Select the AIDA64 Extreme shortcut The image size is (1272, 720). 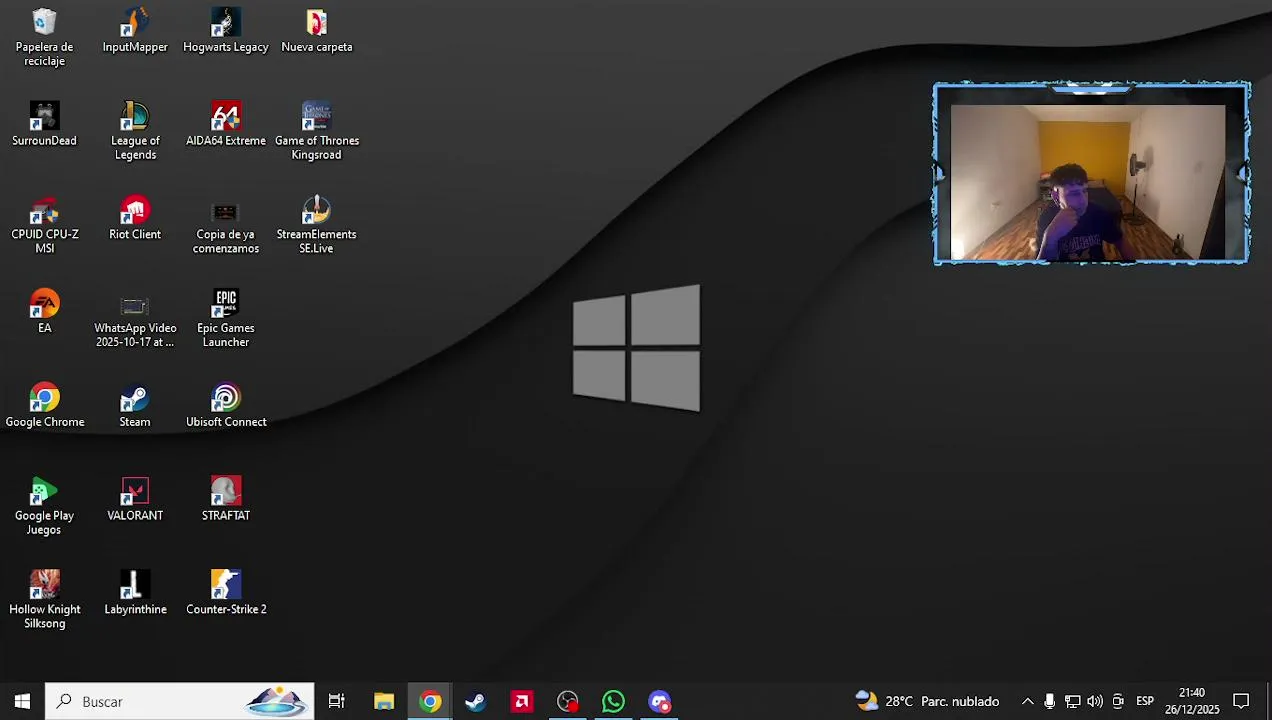226,124
